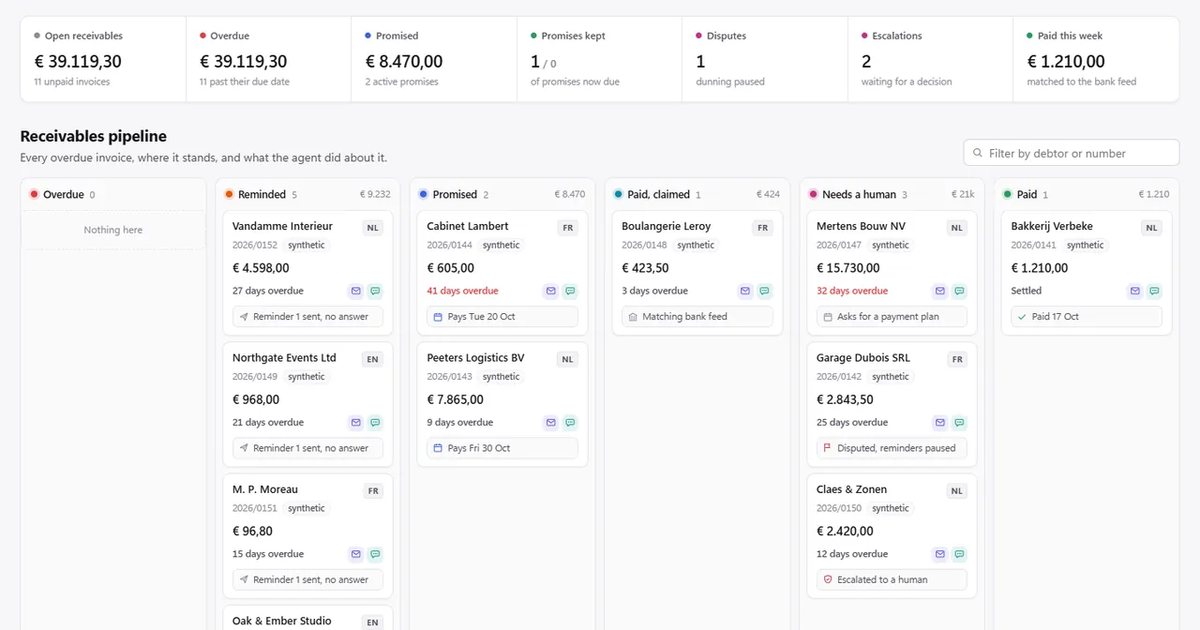Image resolution: width=1200 pixels, height=630 pixels.
Task: Select the empty Overdue column header
Action: [113, 195]
